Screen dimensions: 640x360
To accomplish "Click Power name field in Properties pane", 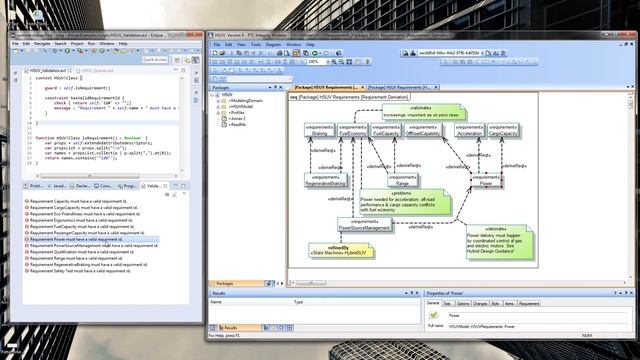I will pyautogui.click(x=537, y=316).
